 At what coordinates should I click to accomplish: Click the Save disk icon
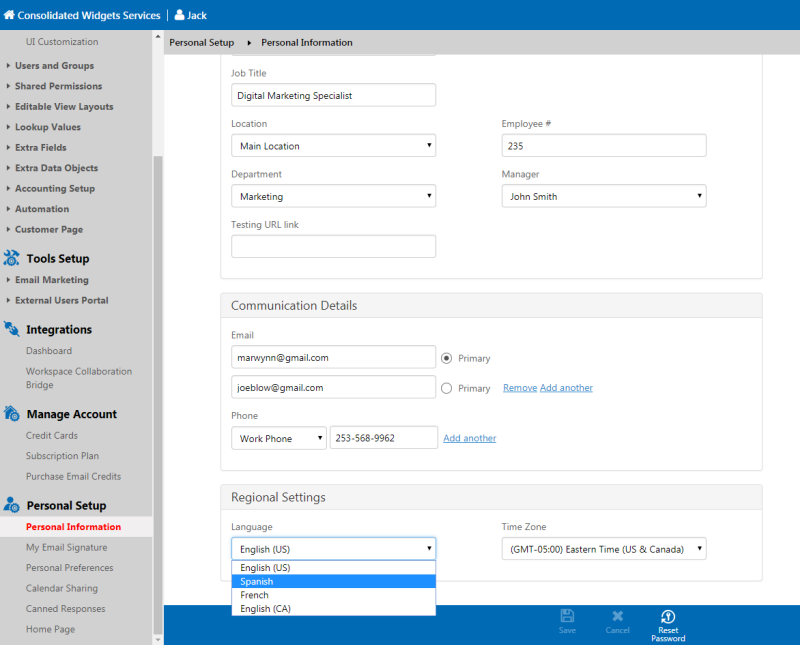point(567,616)
